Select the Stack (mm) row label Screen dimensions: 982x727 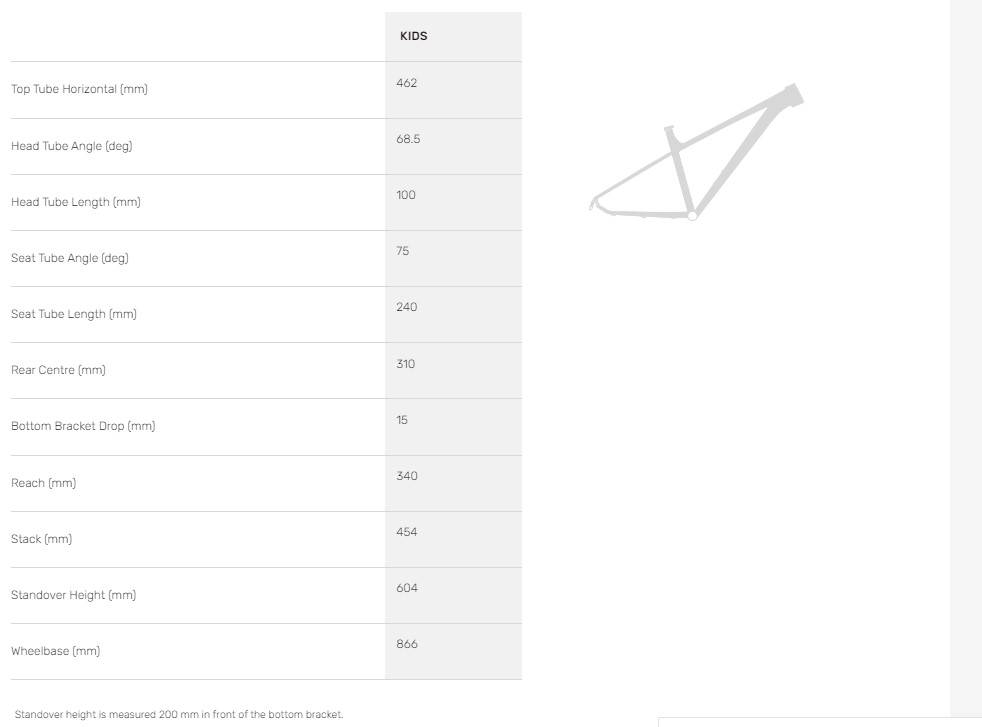tap(41, 539)
